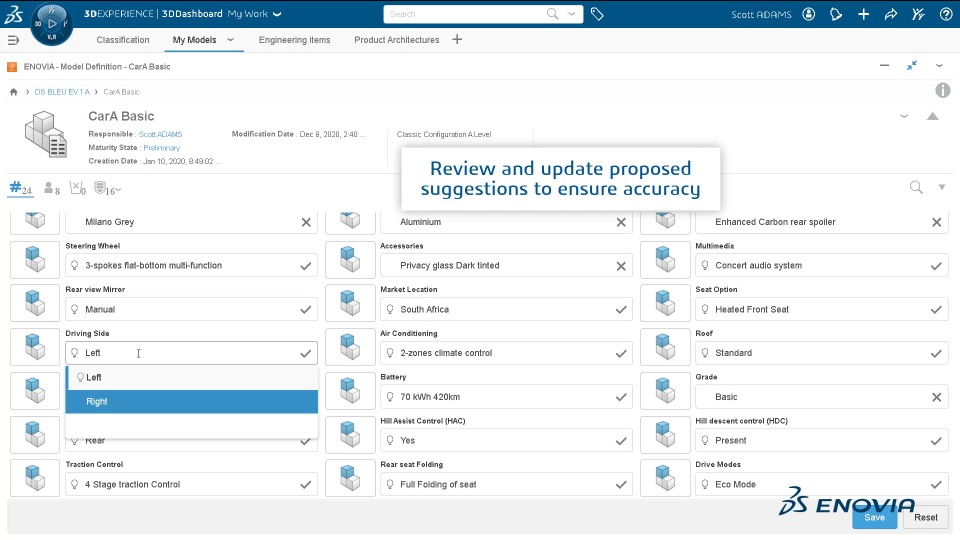Screen dimensions: 960x540
Task: Switch to the Engineering items tab
Action: [294, 40]
